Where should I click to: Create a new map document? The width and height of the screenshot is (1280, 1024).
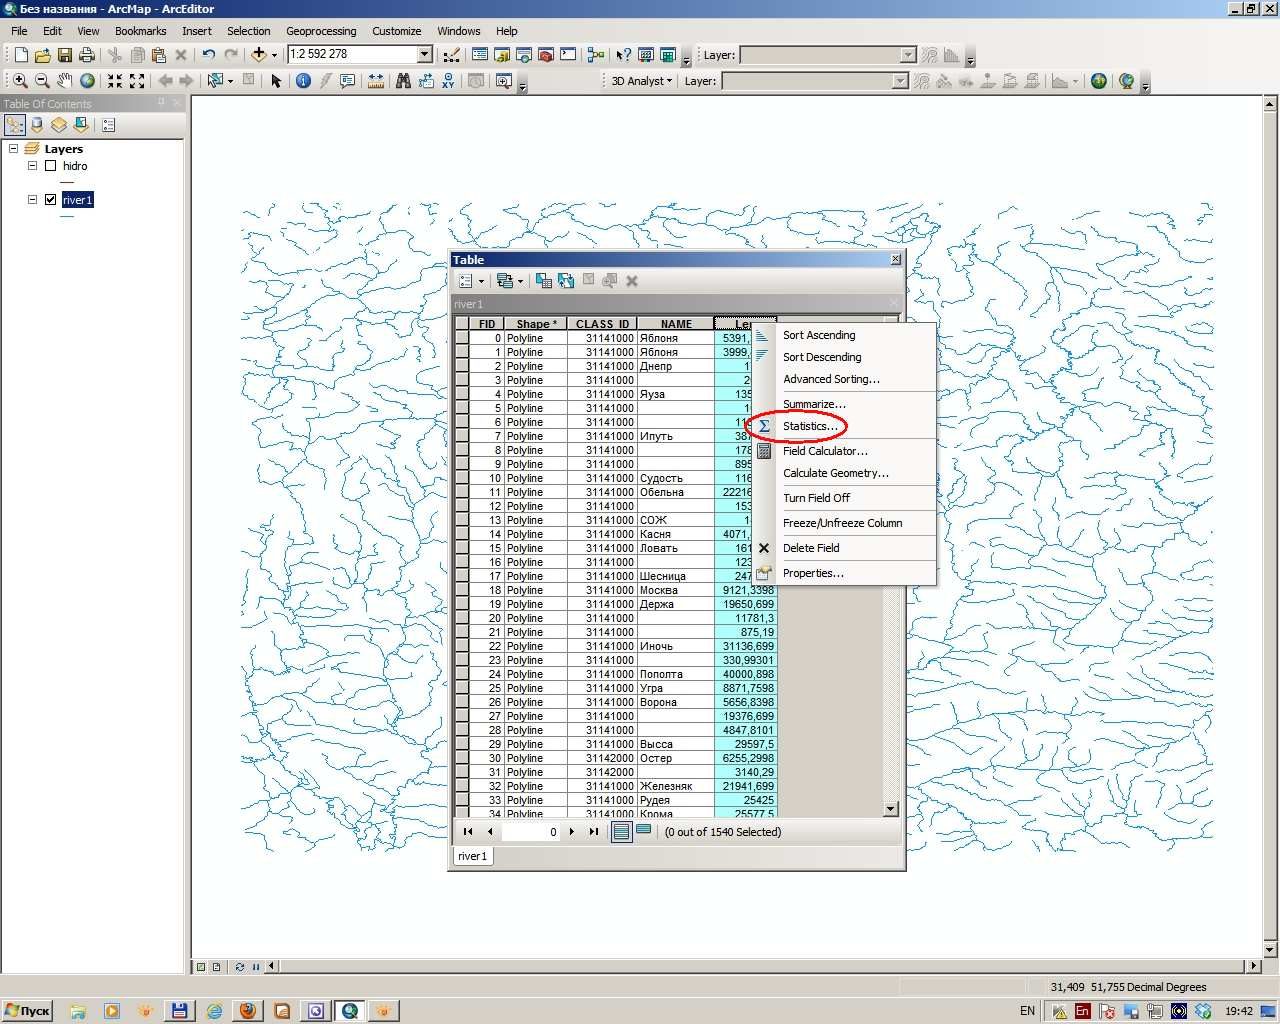point(20,55)
